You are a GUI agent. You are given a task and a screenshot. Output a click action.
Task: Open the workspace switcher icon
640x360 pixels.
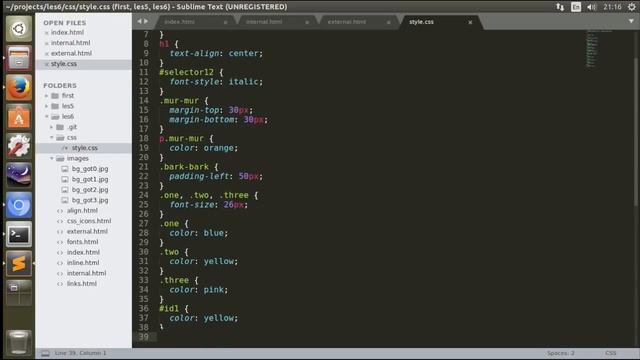point(19,293)
